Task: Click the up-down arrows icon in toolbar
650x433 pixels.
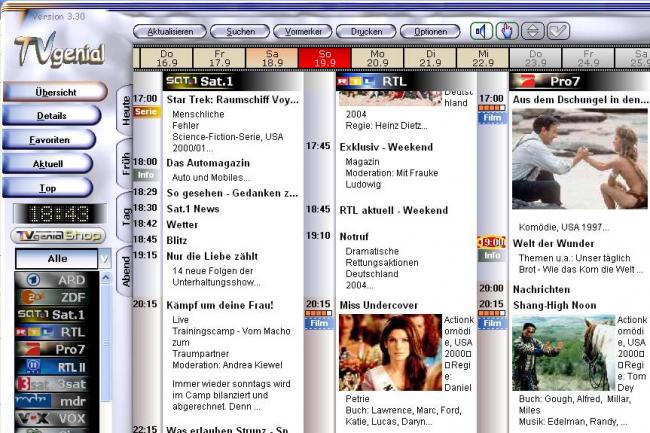Action: coord(533,31)
